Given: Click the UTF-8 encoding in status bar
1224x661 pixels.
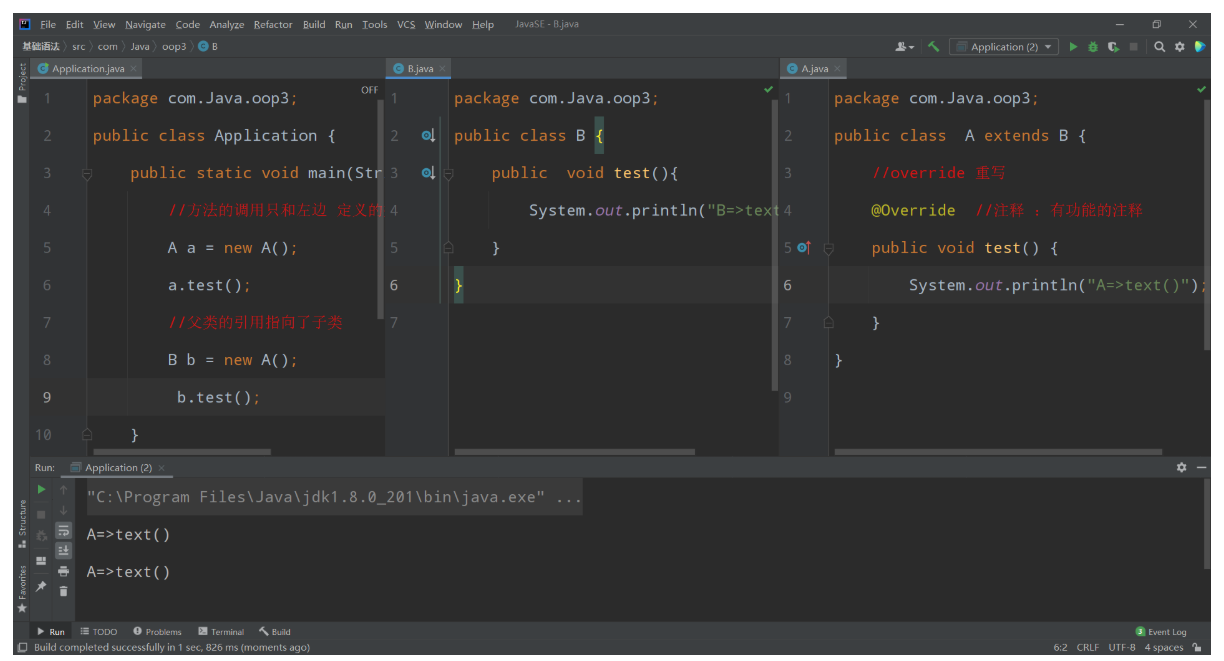Looking at the screenshot, I should pyautogui.click(x=1122, y=648).
